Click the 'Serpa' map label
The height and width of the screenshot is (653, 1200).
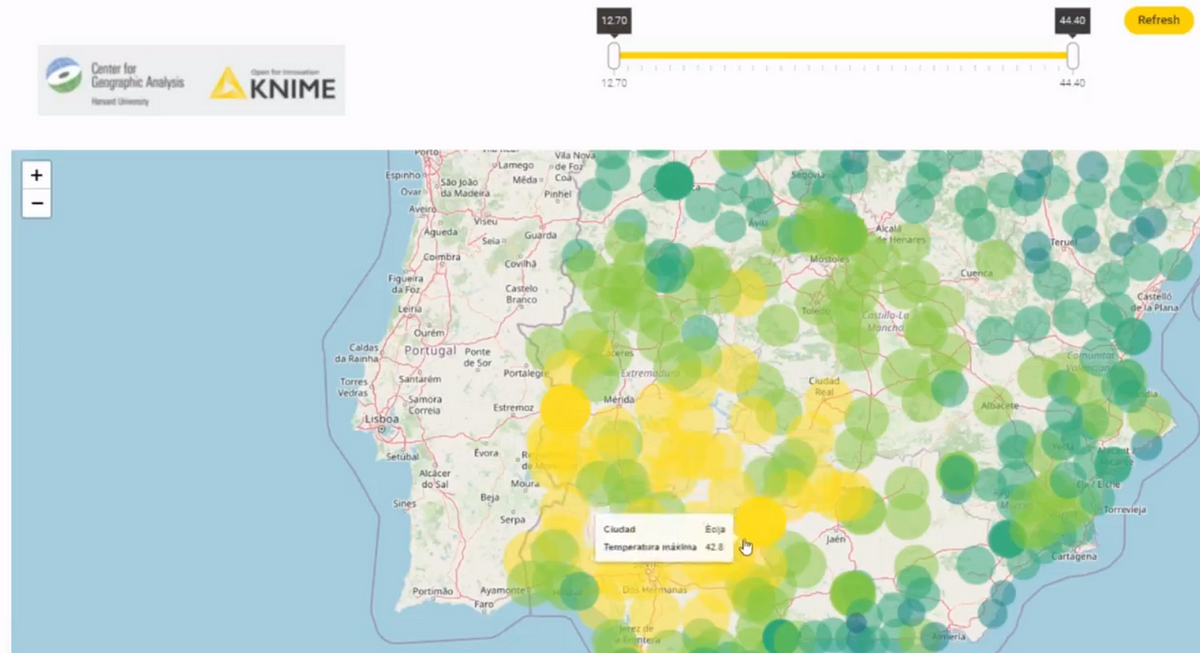[x=512, y=520]
